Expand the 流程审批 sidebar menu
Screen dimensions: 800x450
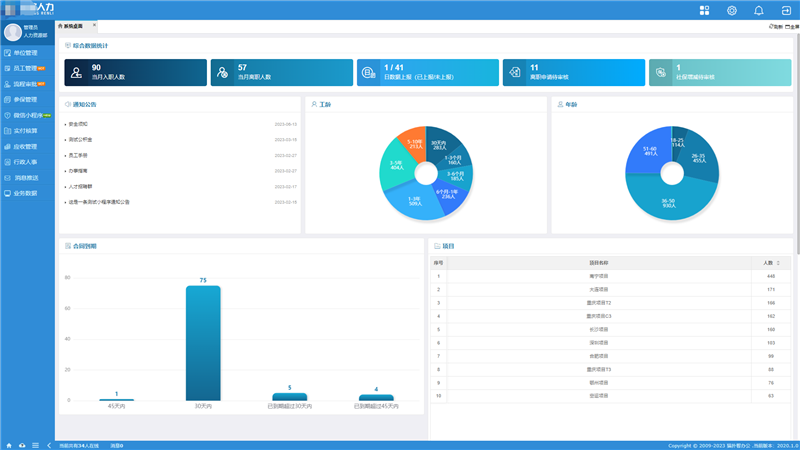pyautogui.click(x=27, y=84)
